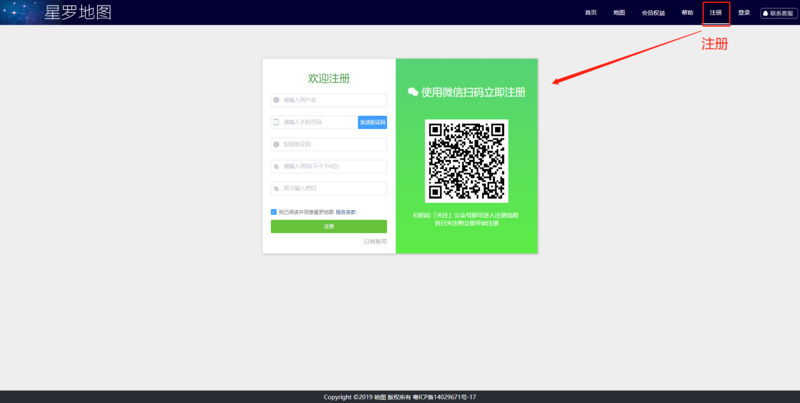Click the 欢迎注册 heading text
This screenshot has height=403, width=800.
point(329,79)
